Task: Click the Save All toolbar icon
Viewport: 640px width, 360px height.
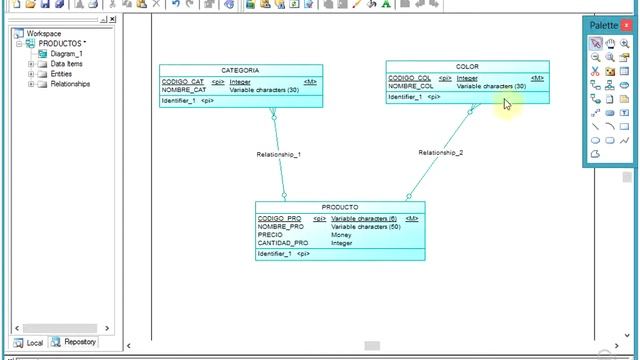Action: pos(60,4)
